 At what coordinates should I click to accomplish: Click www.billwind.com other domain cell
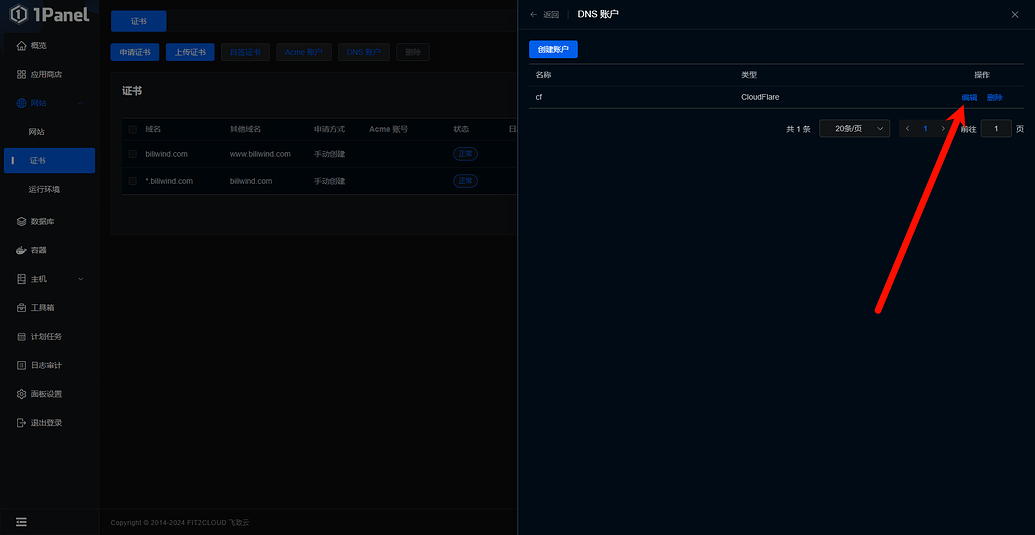[260, 154]
